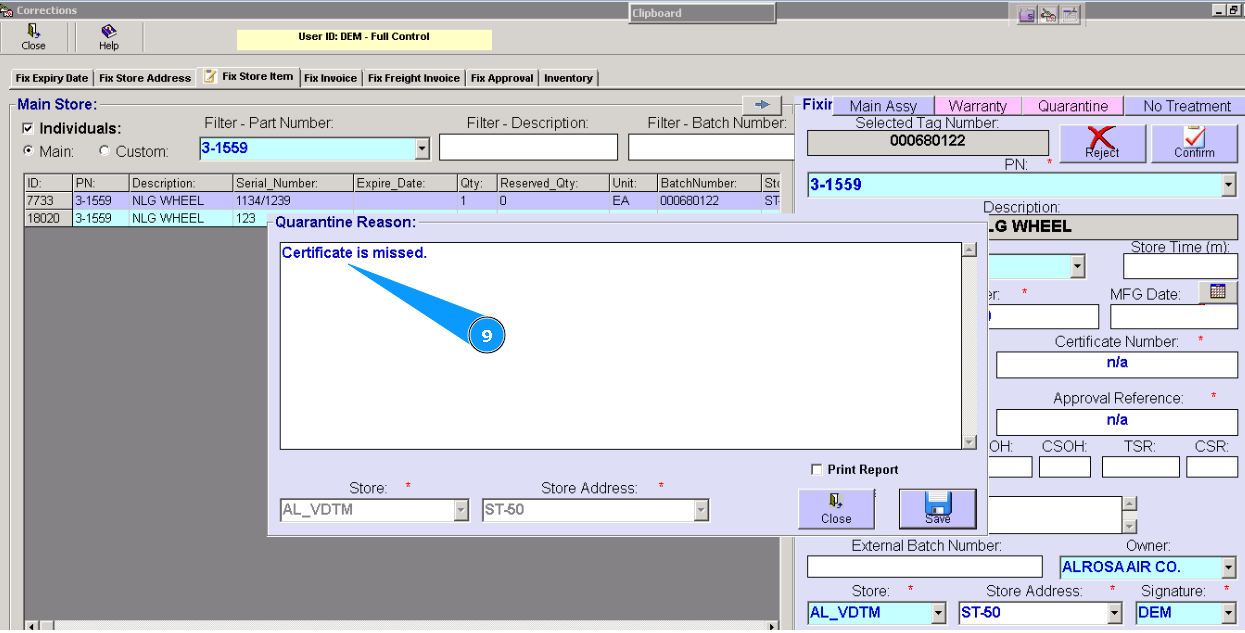Viewport: 1245px width, 633px height.
Task: Click the red X Reject button
Action: click(x=1102, y=143)
